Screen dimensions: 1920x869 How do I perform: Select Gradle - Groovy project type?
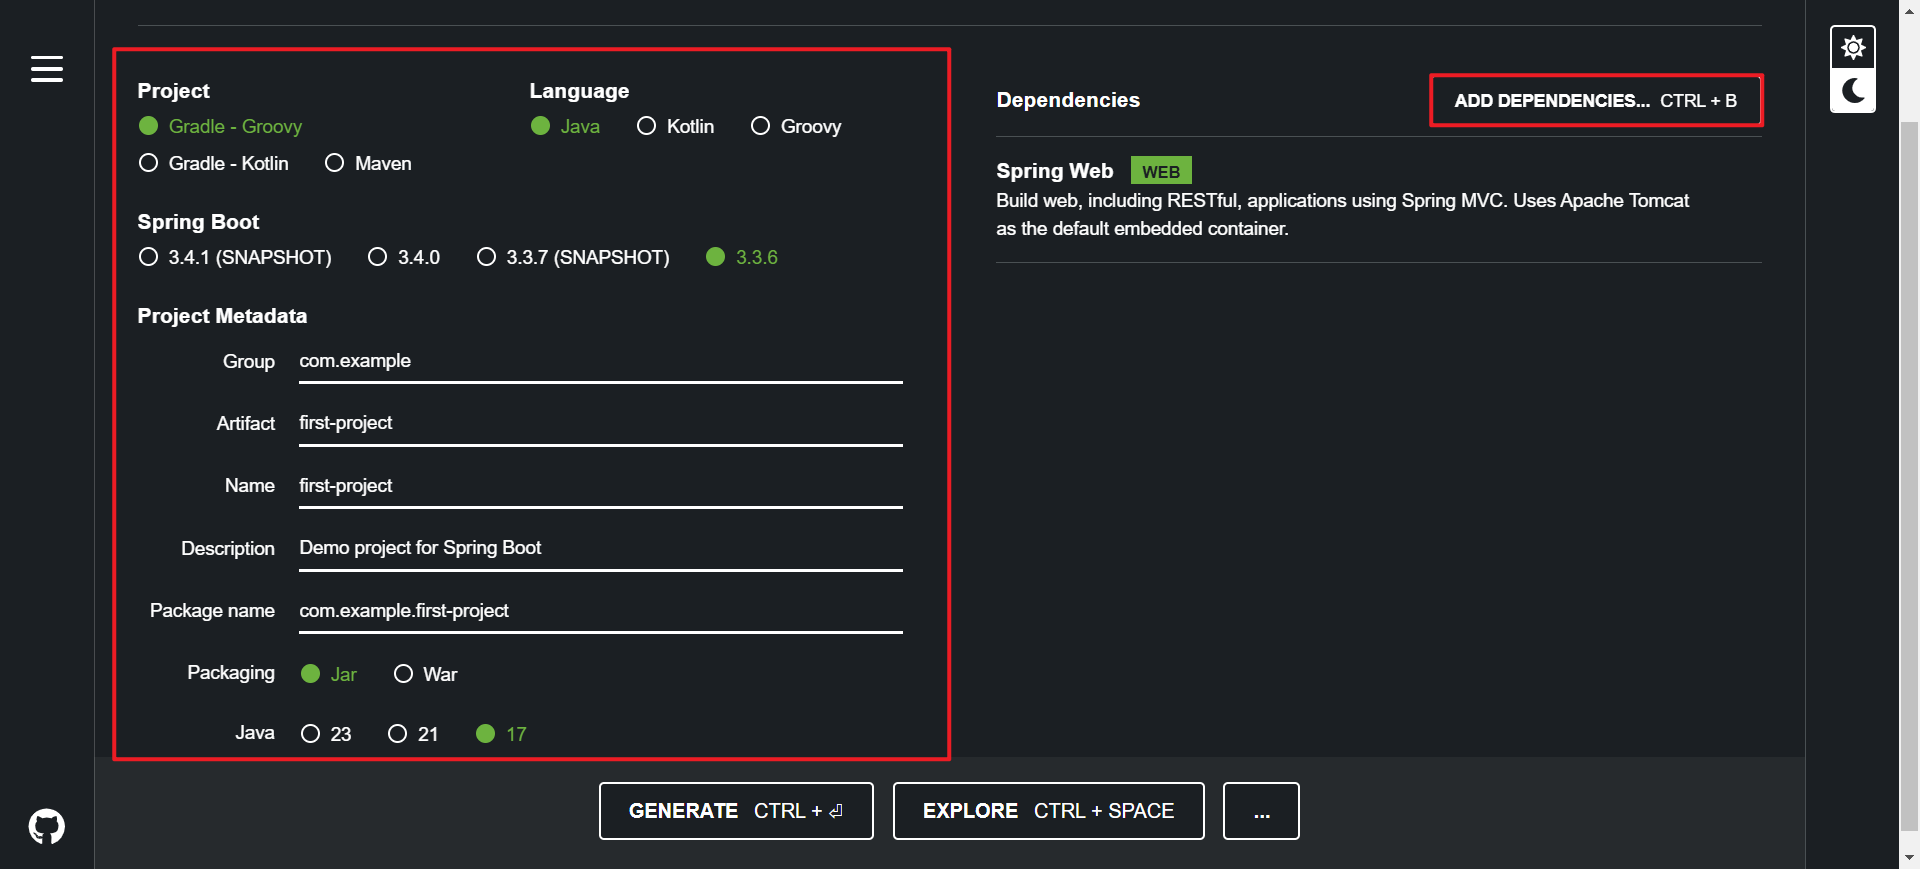click(x=220, y=126)
